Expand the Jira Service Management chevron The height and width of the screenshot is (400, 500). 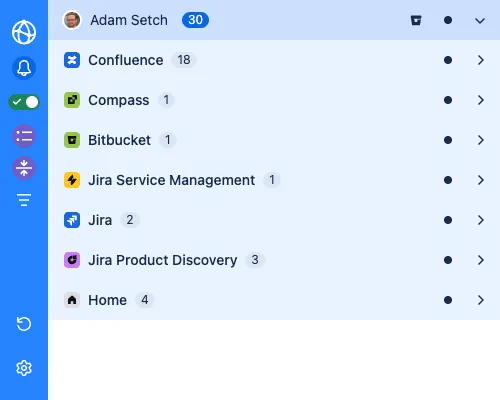point(481,180)
